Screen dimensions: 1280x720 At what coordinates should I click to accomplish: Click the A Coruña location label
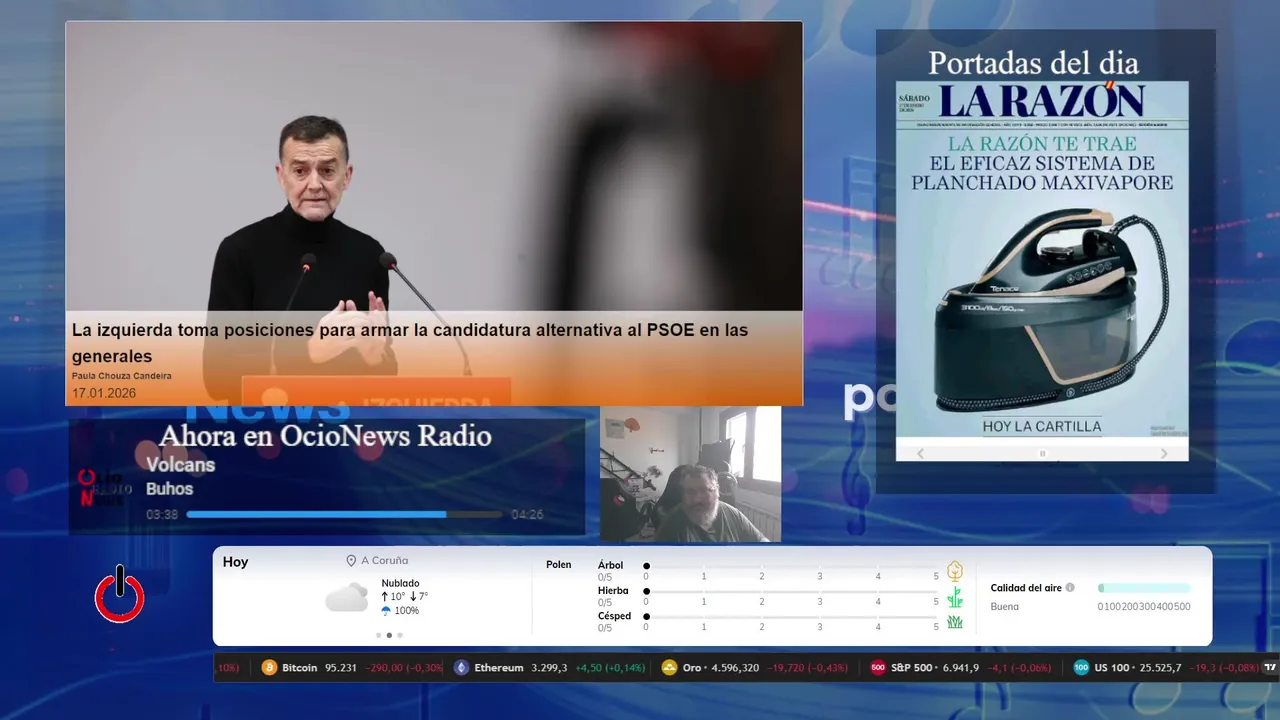(x=385, y=561)
